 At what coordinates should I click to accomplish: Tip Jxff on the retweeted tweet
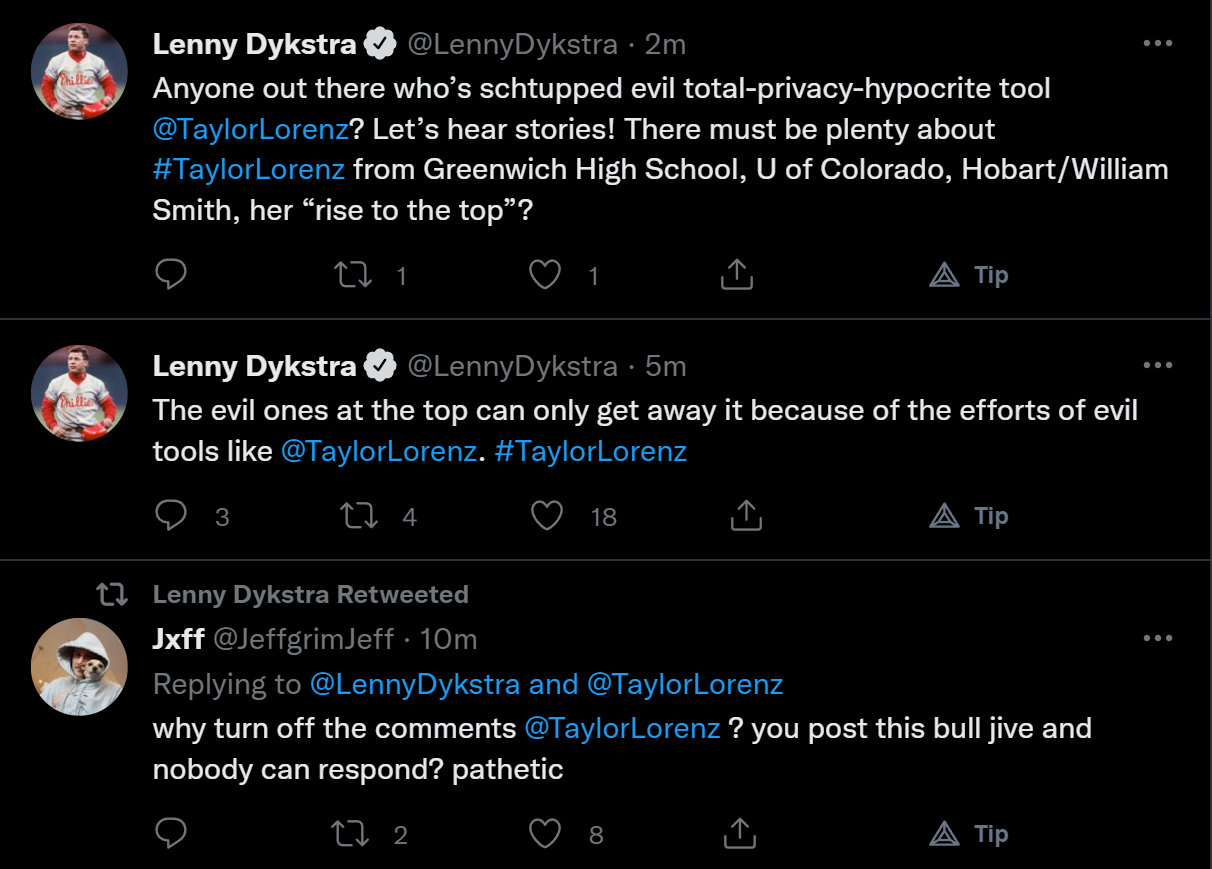[x=969, y=834]
